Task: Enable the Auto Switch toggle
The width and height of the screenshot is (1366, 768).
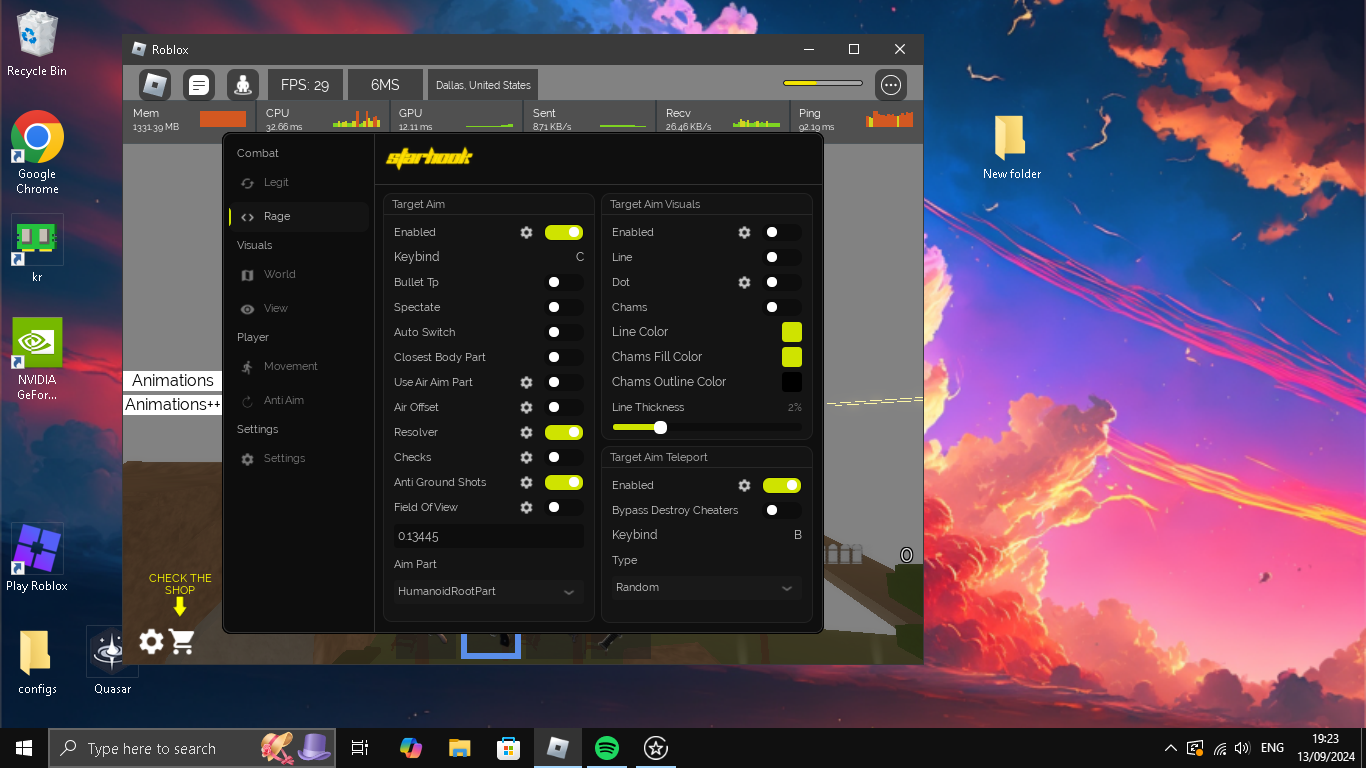Action: click(x=564, y=332)
